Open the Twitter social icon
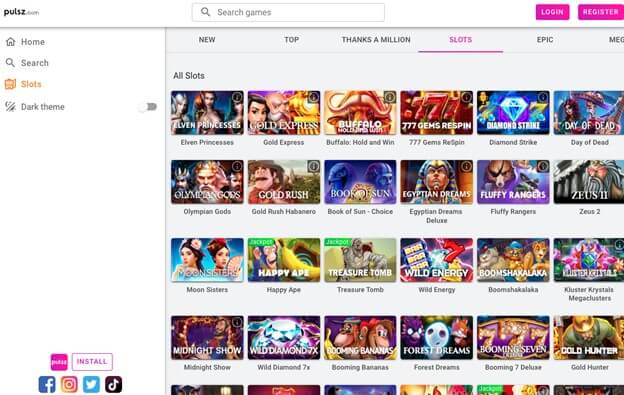This screenshot has width=624, height=395. click(91, 384)
